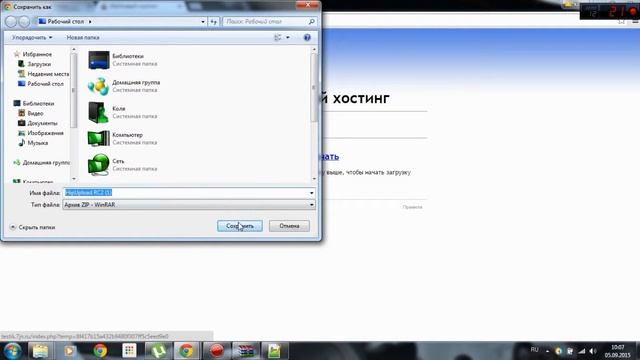Click the help question-mark icon
Image resolution: width=640 pixels, height=360 pixels.
tap(307, 38)
